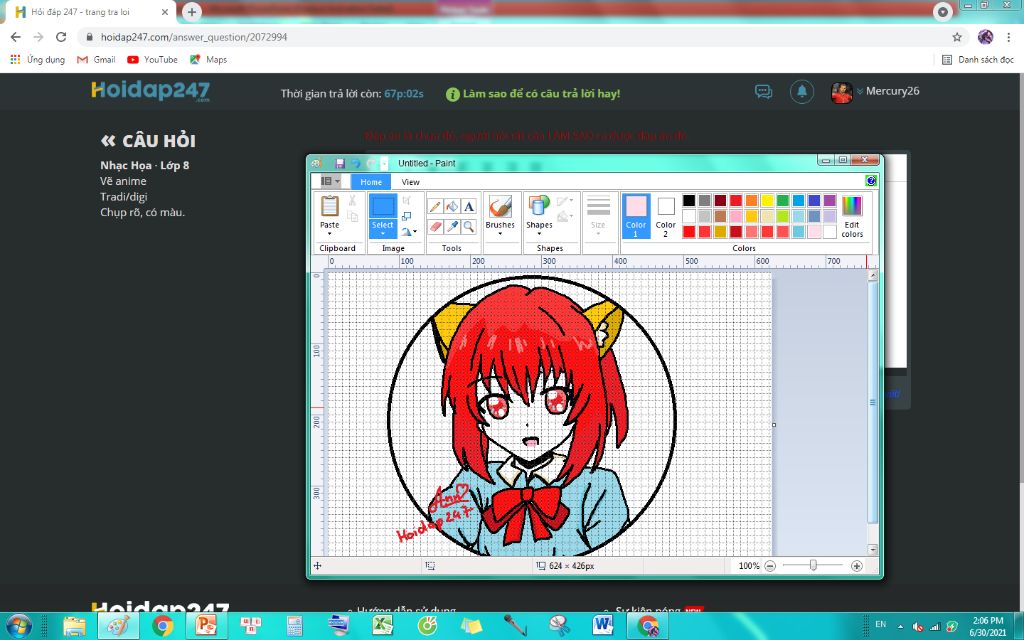Open the Paint application menu button

(330, 182)
